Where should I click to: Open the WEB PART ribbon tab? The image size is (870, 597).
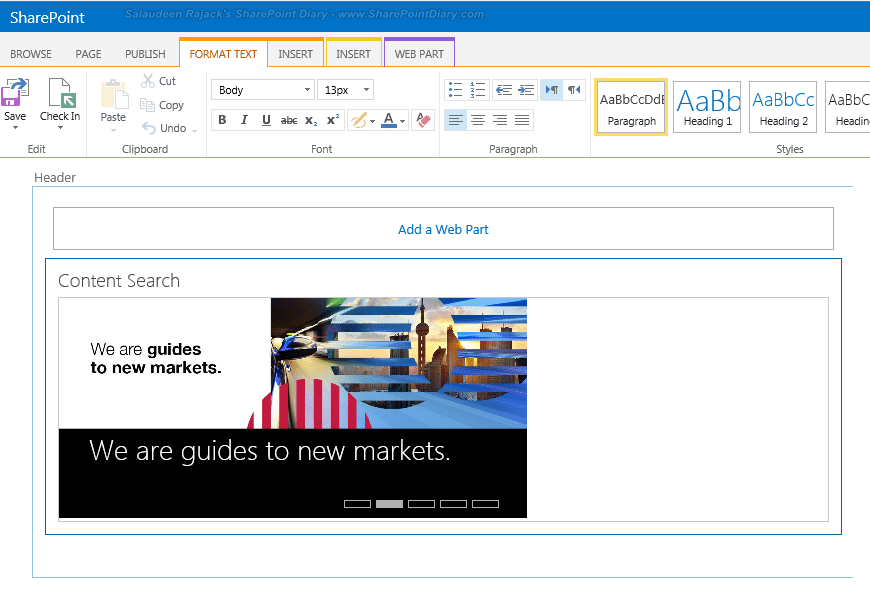pyautogui.click(x=419, y=54)
